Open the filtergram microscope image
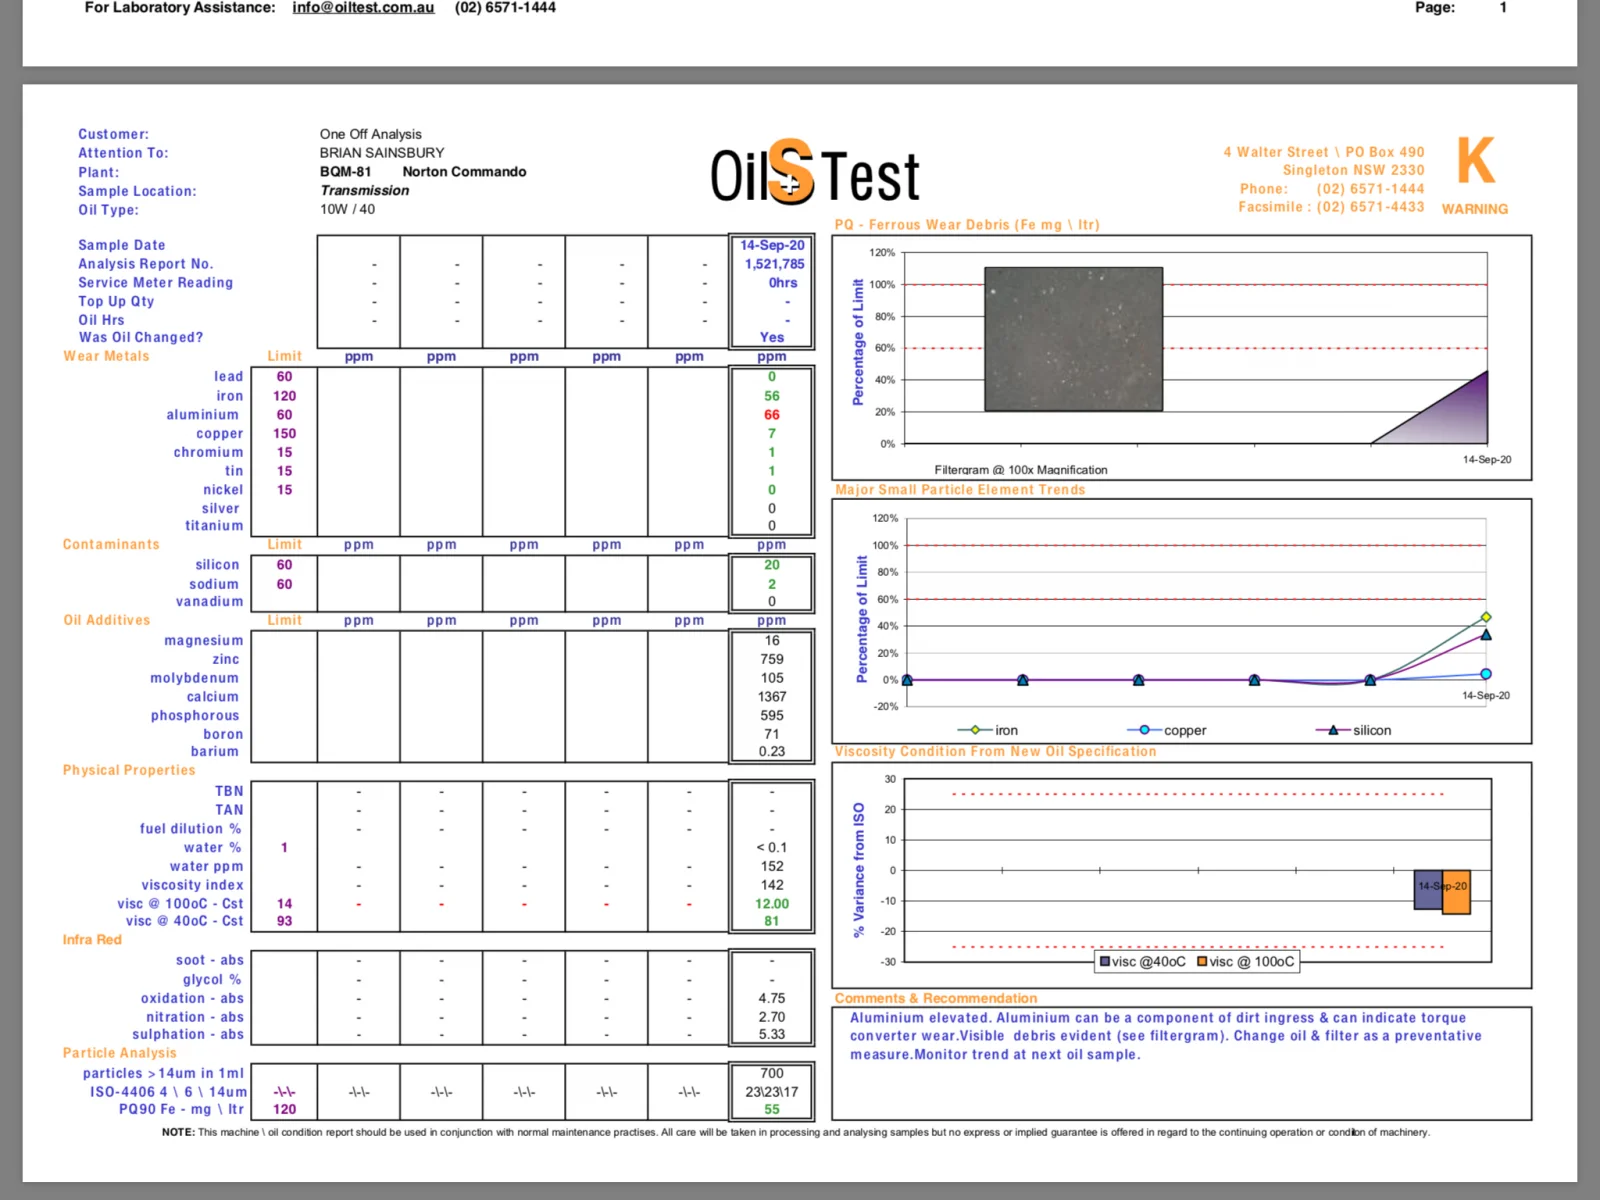 coord(1073,339)
